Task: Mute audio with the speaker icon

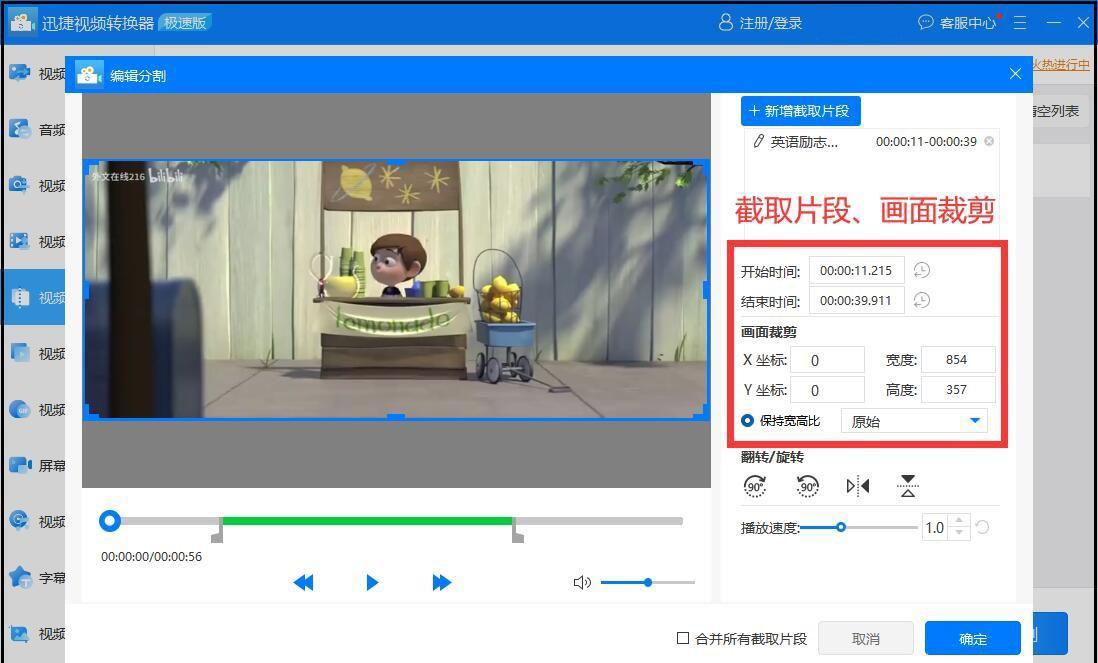Action: coord(582,582)
